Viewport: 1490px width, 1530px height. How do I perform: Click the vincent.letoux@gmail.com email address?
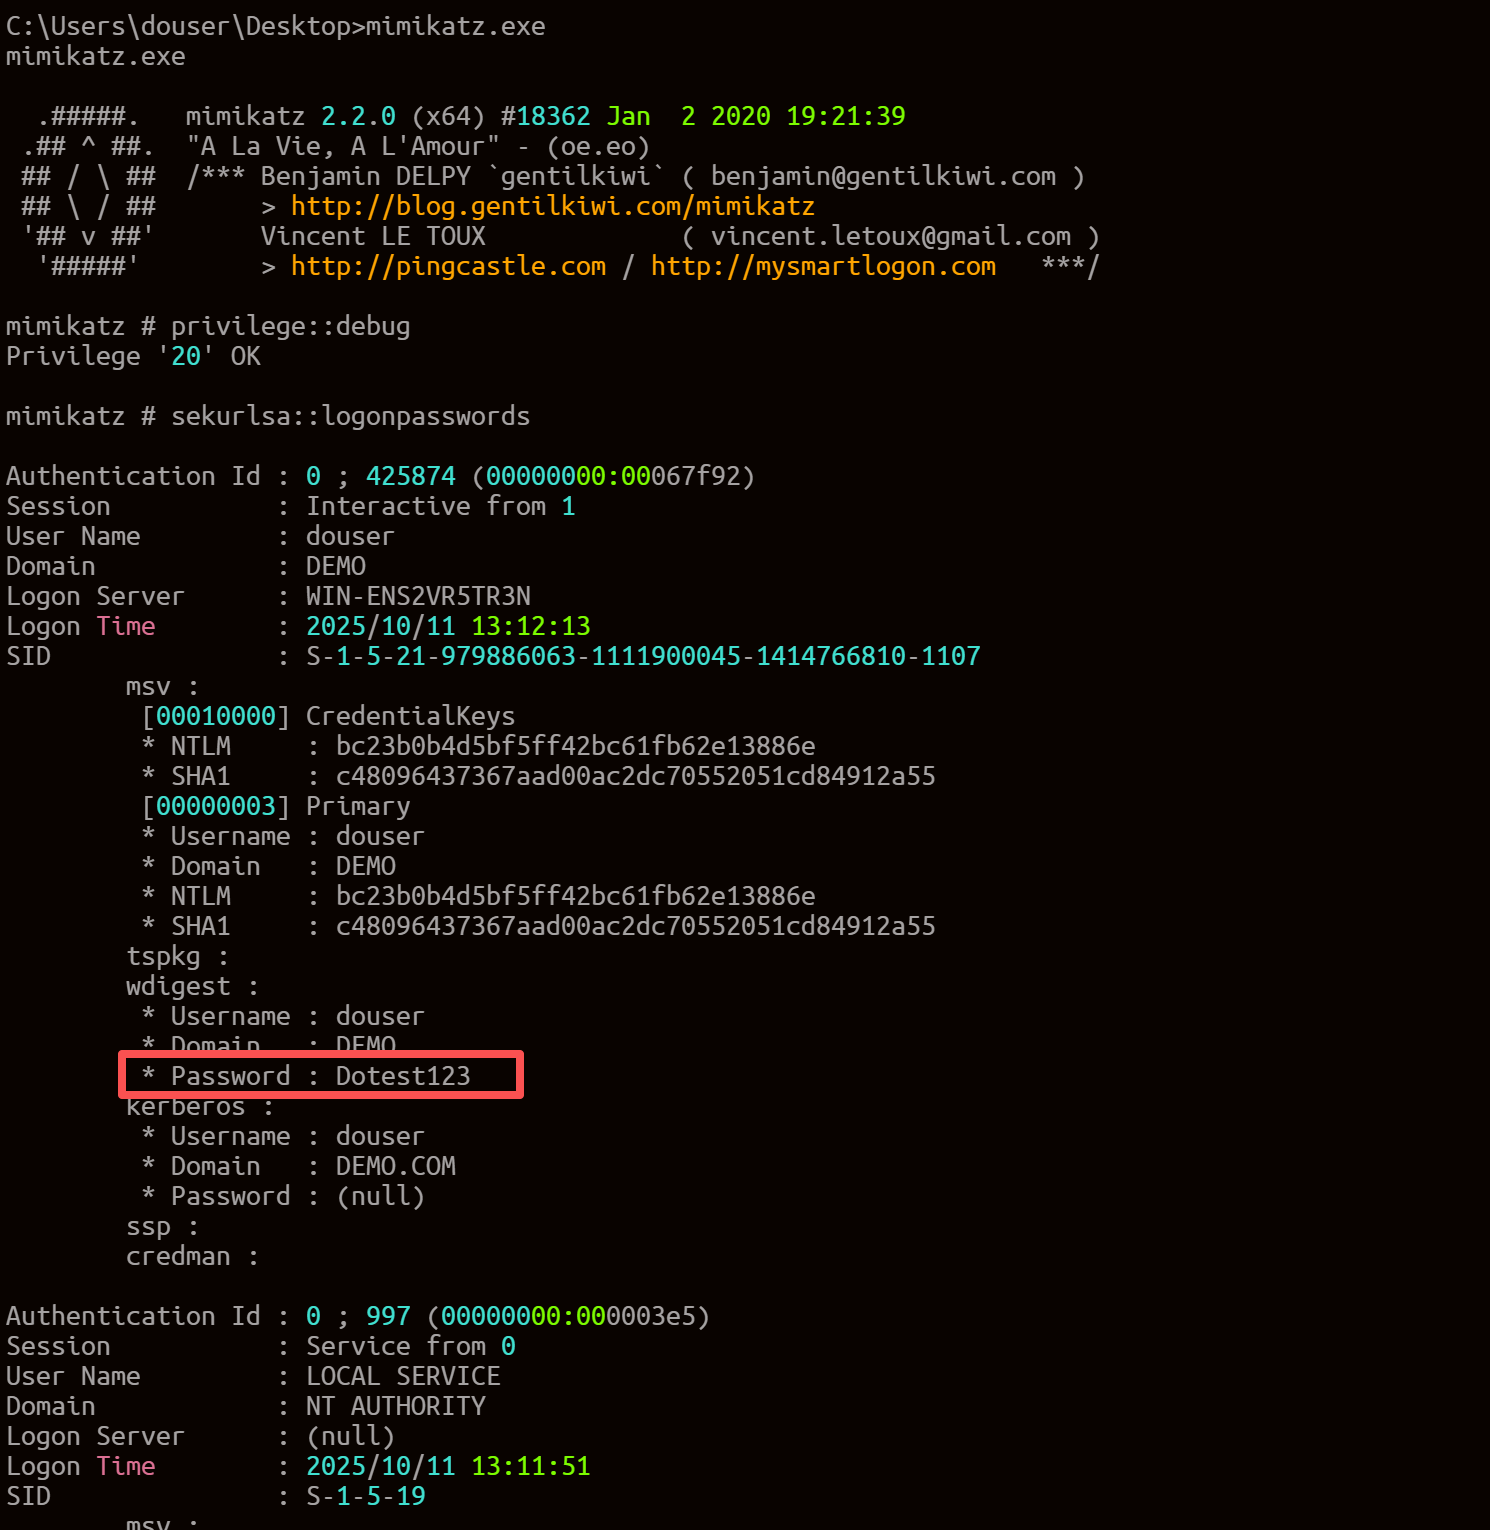coord(891,237)
